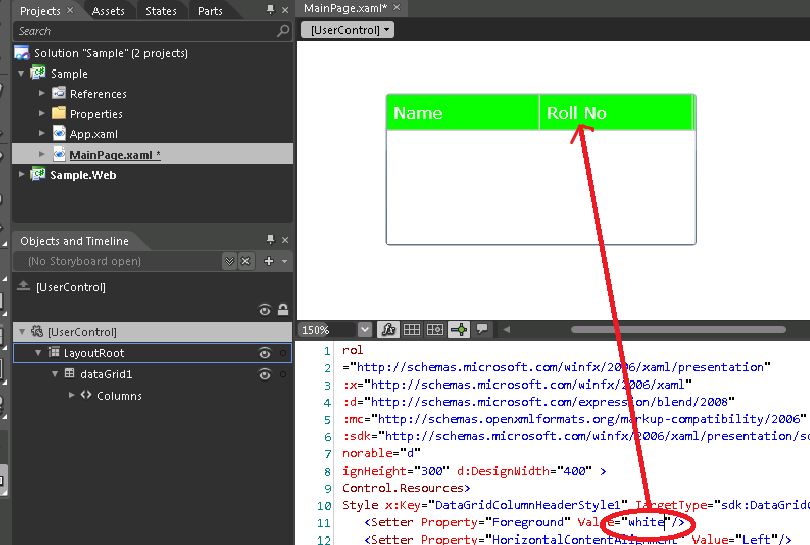
Task: Pin the Projects panel
Action: click(271, 10)
